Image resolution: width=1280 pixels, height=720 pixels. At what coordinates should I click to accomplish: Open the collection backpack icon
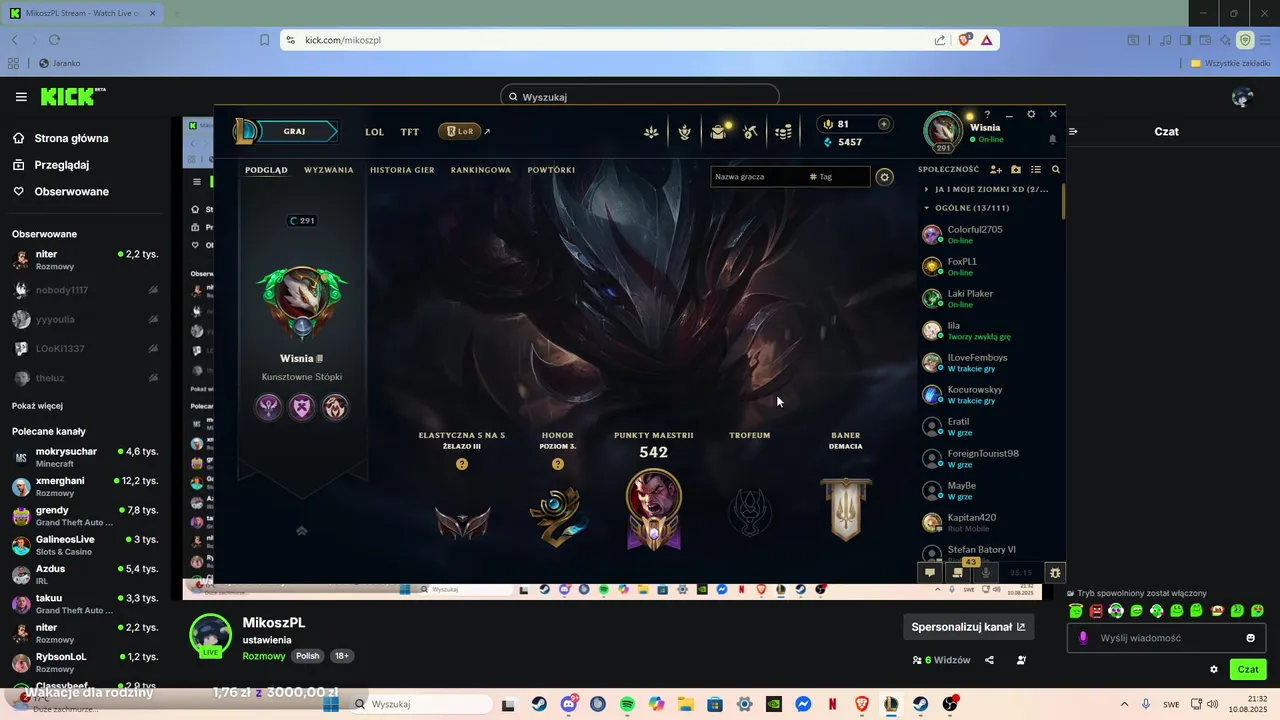point(718,132)
